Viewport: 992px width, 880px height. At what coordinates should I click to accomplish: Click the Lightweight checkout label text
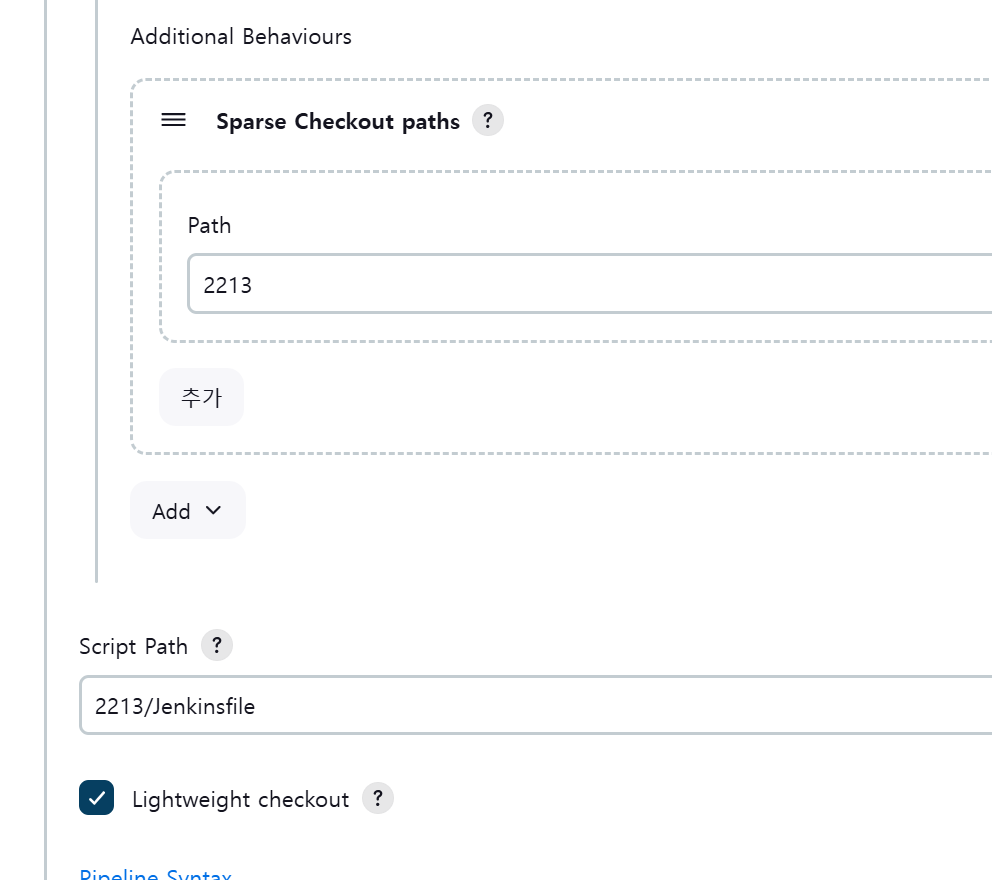[240, 800]
